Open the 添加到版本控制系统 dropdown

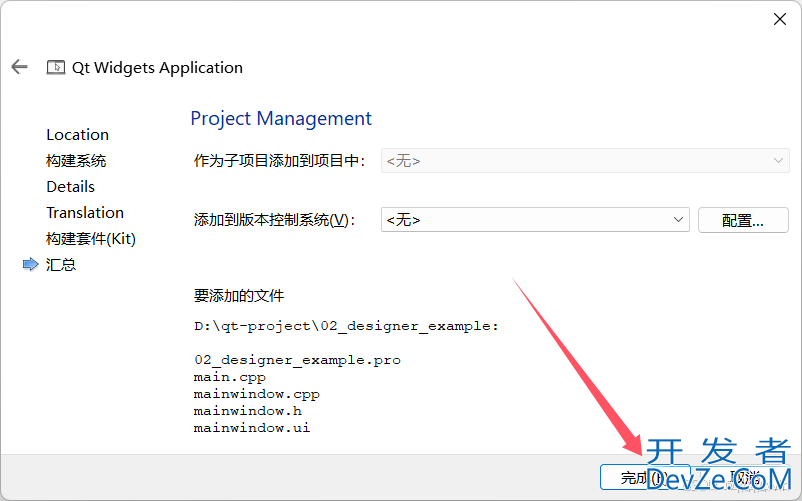(x=535, y=220)
